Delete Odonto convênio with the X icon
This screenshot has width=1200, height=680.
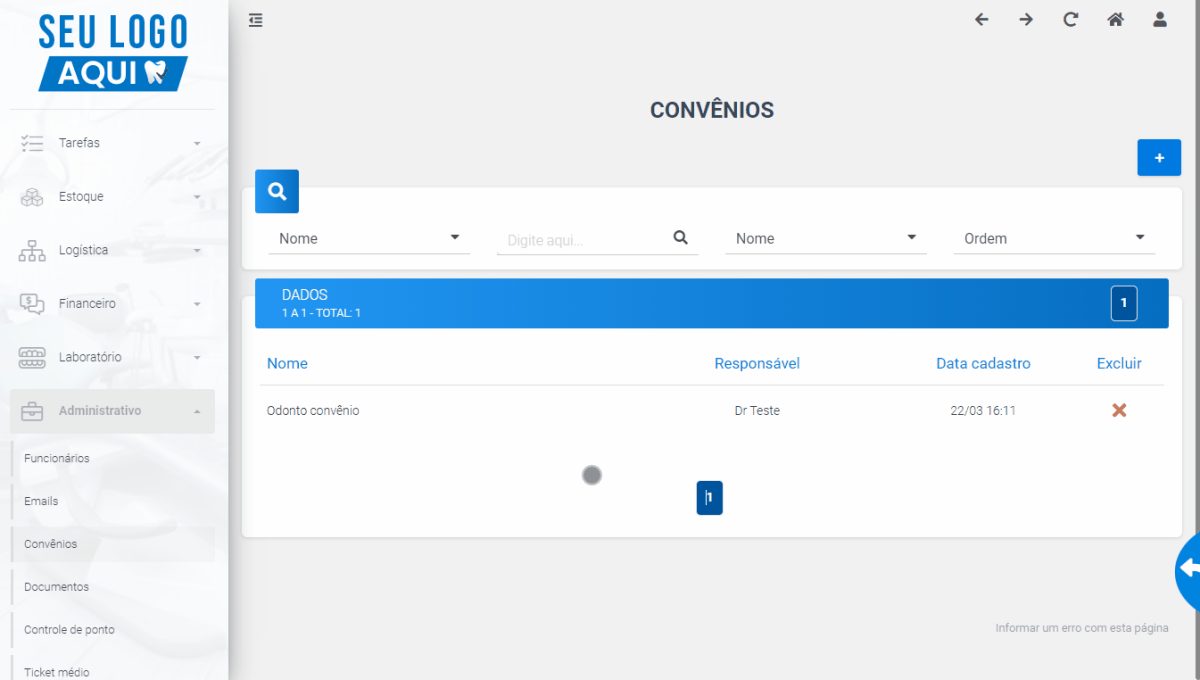click(x=1119, y=410)
